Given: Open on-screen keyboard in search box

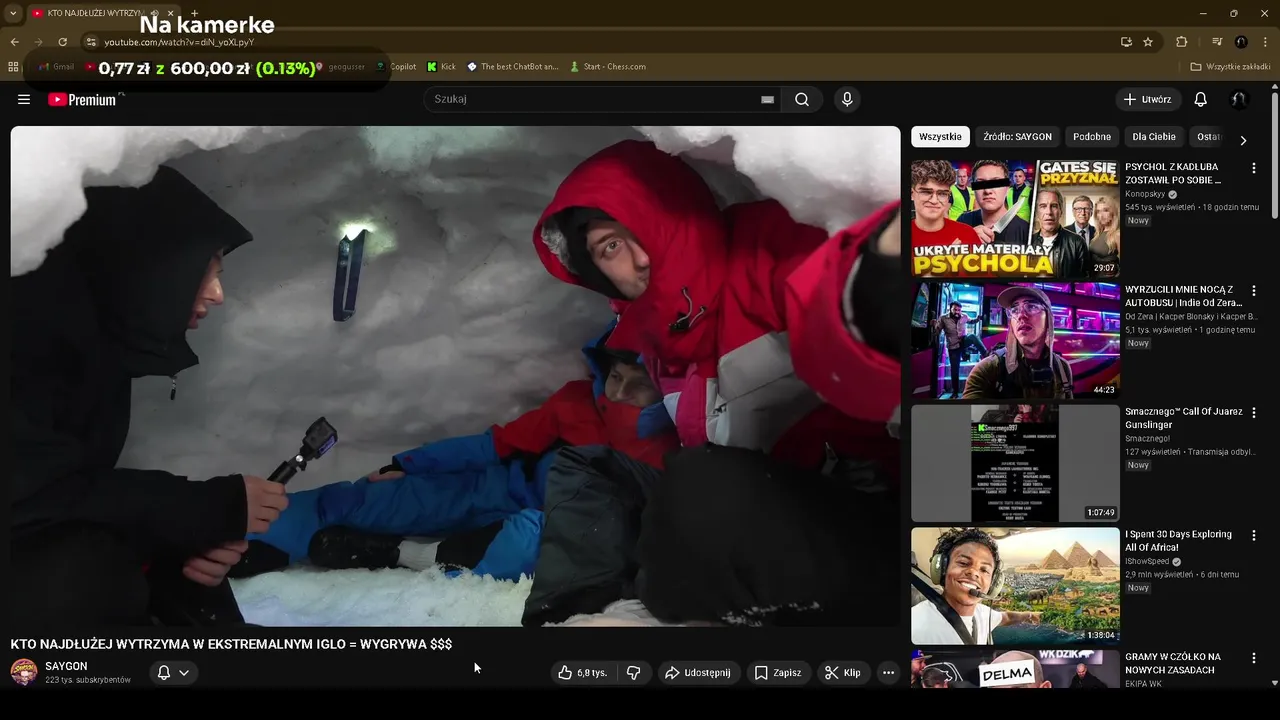Looking at the screenshot, I should coord(767,99).
